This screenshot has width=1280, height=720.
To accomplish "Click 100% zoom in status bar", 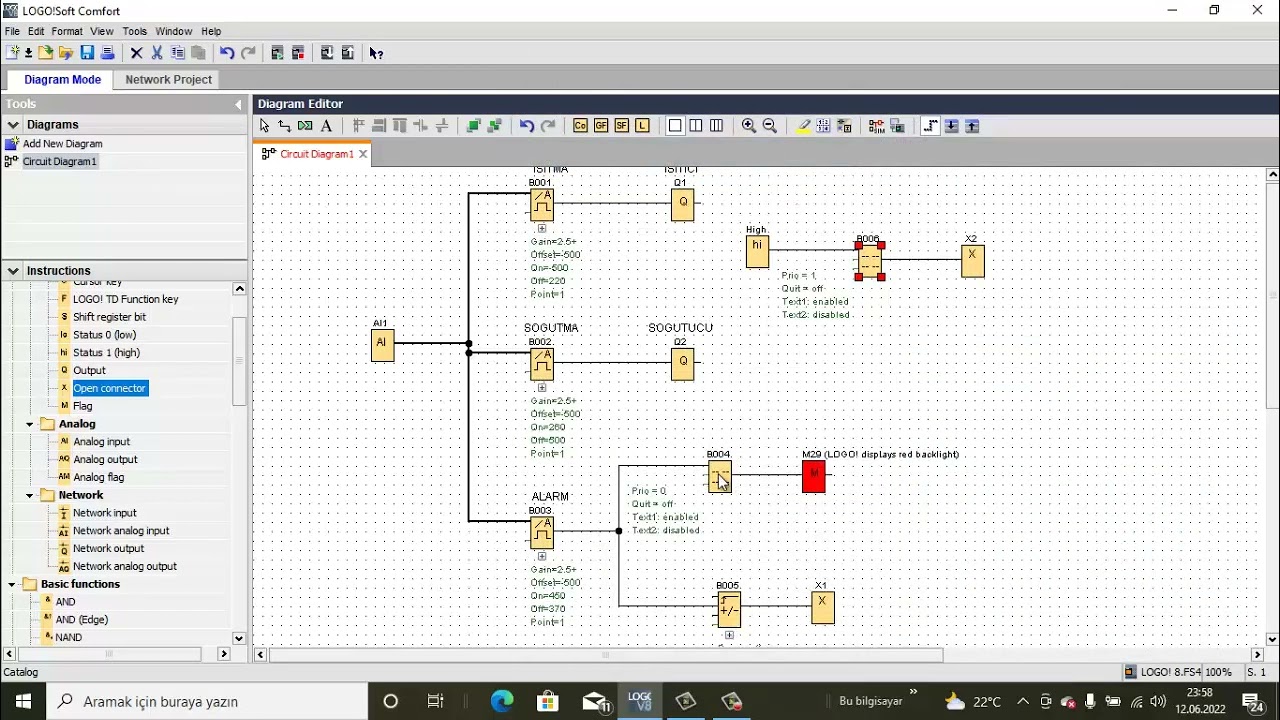I will point(1218,672).
